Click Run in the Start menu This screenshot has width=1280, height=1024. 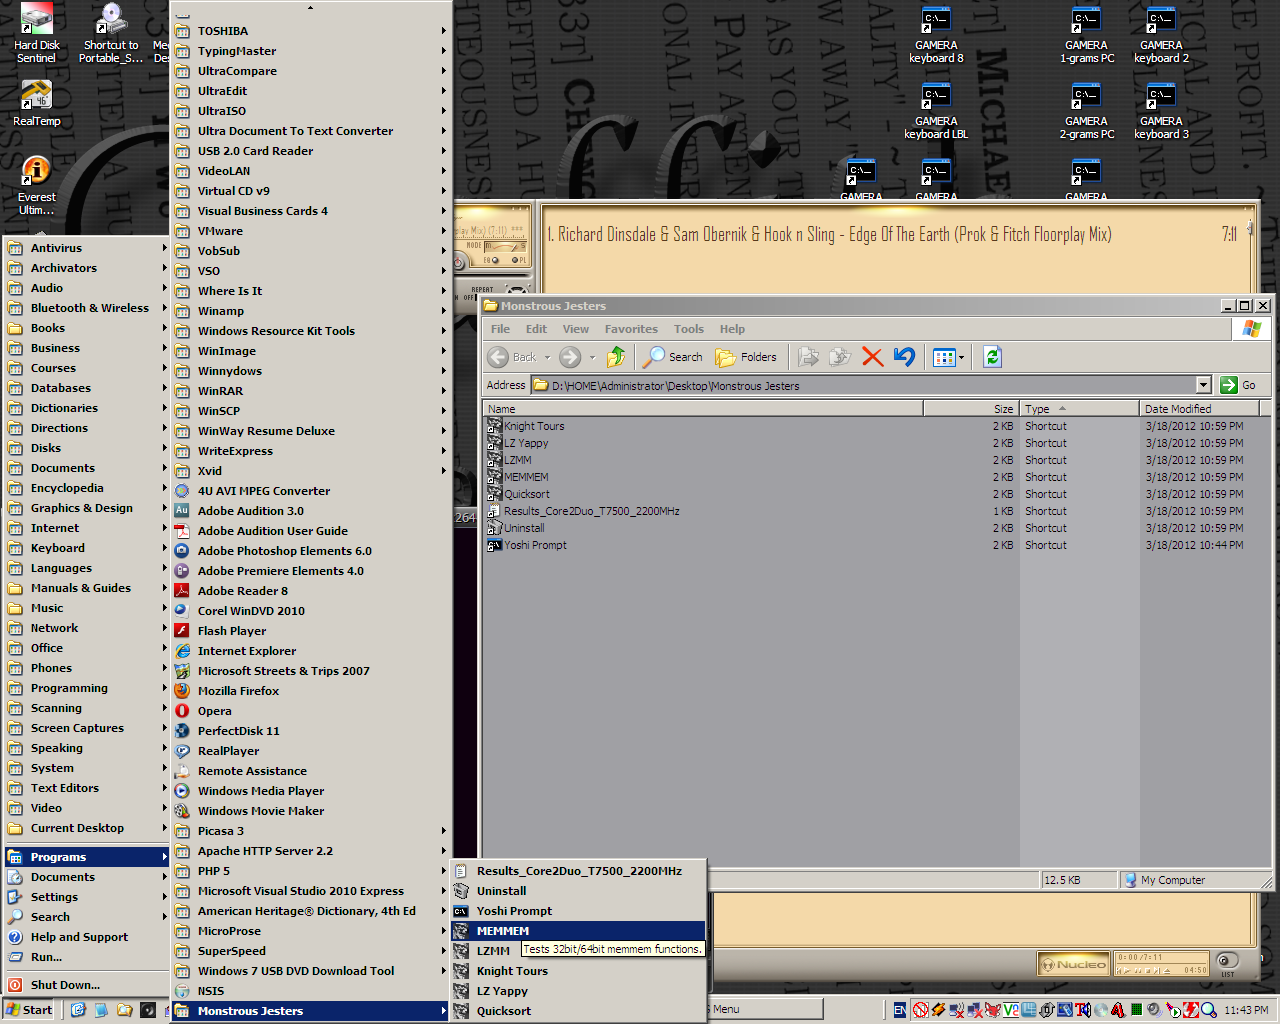87,957
